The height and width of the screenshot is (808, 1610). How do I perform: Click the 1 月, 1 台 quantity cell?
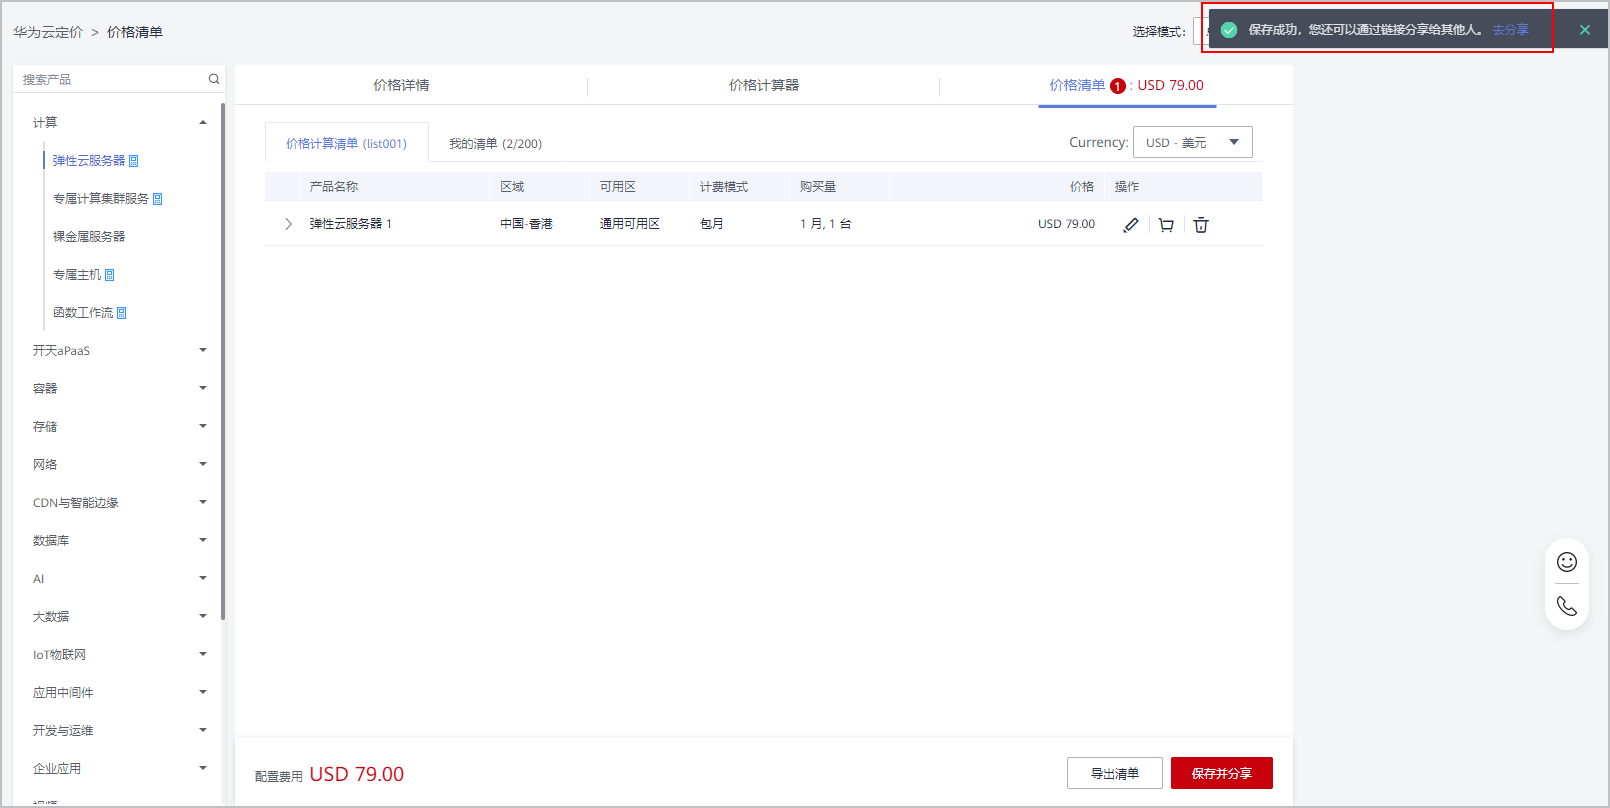click(x=826, y=224)
